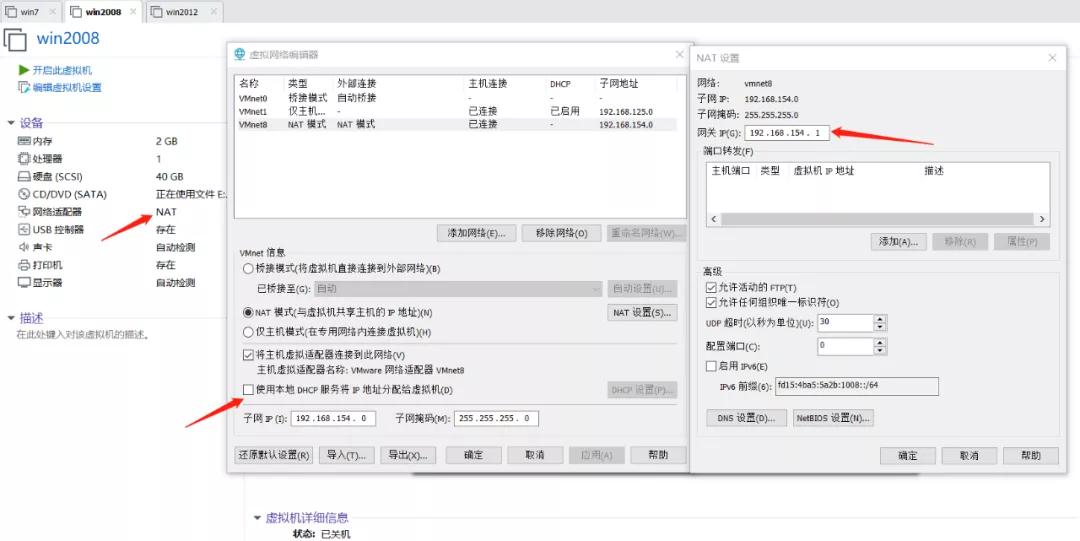
Task: Select host-only mode radio button
Action: (248, 332)
